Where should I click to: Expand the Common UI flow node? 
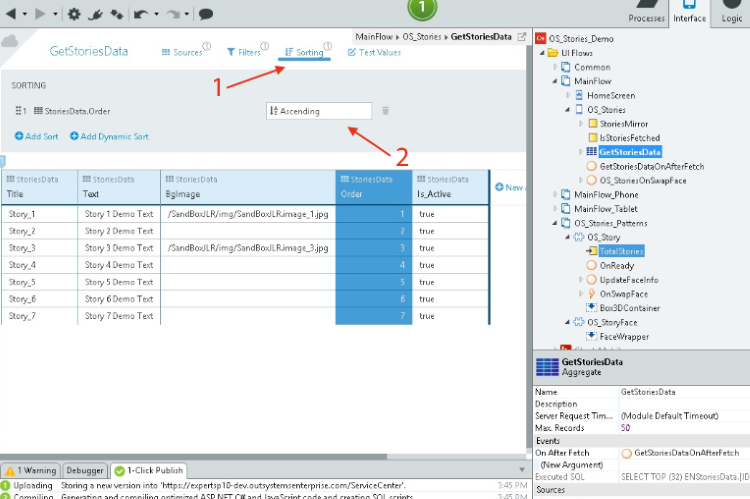click(556, 67)
